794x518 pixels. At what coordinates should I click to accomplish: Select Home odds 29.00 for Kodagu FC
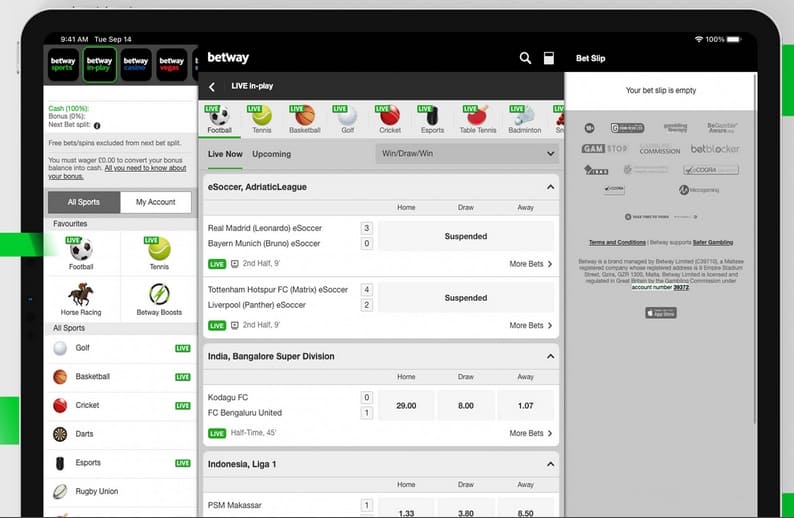pos(406,406)
